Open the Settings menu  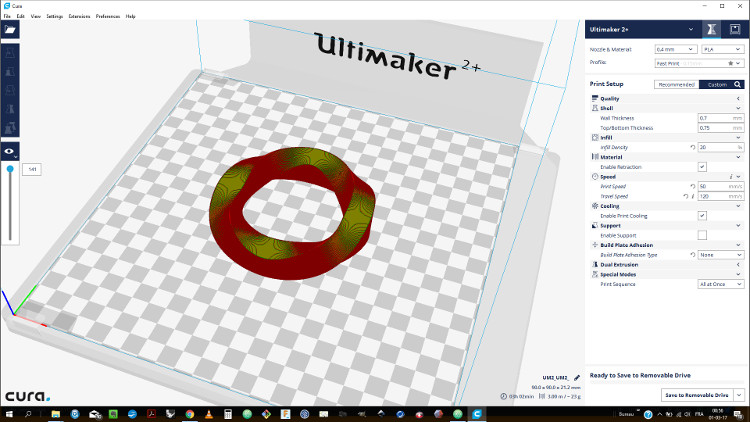click(x=55, y=16)
